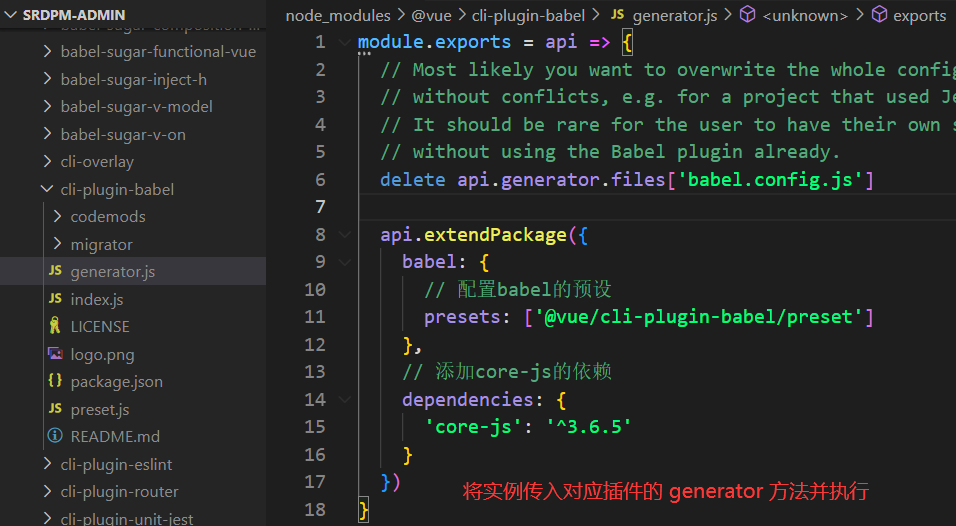Viewport: 956px width, 526px height.
Task: Click the cube icon before exports breadcrumb
Action: 879,14
